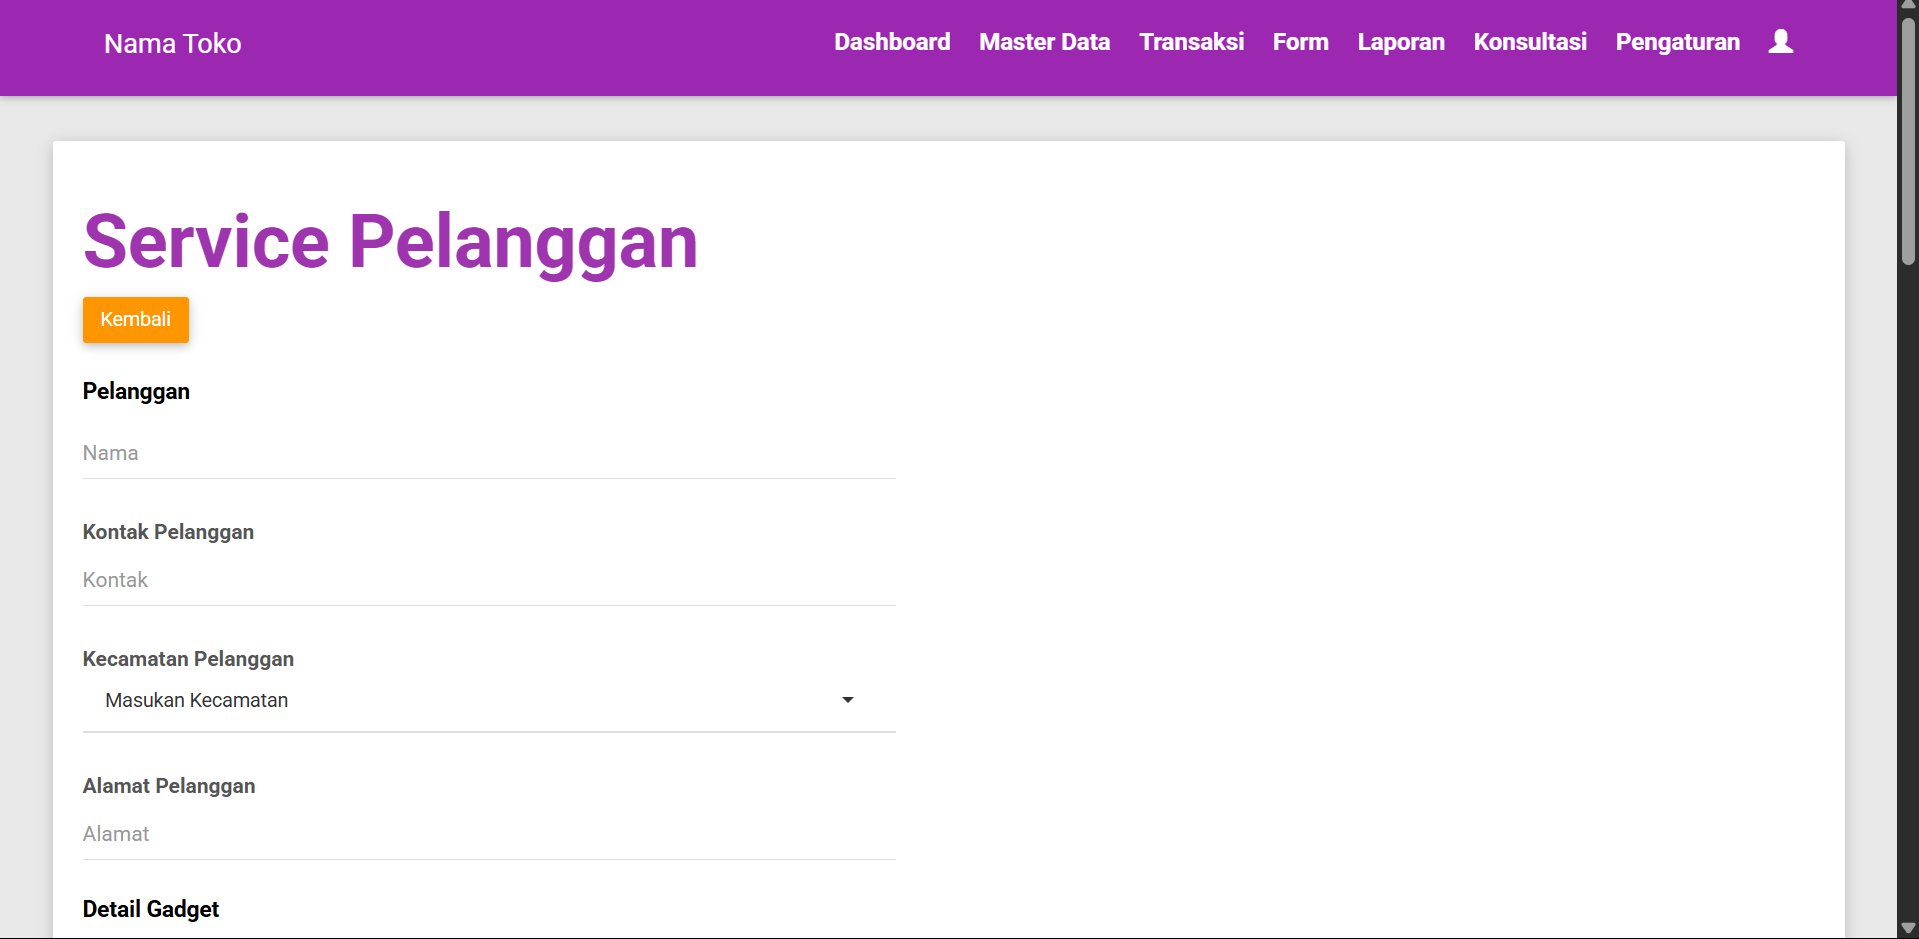Click the Nama Toko brand link

tap(172, 44)
